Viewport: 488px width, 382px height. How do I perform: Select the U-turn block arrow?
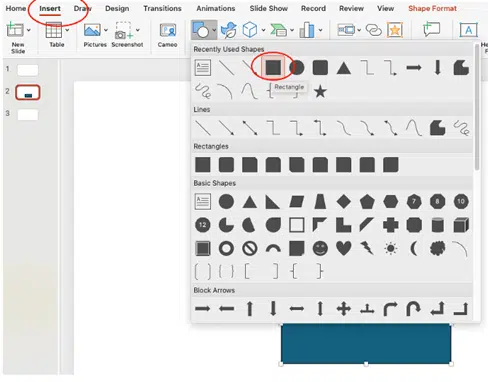(414, 308)
